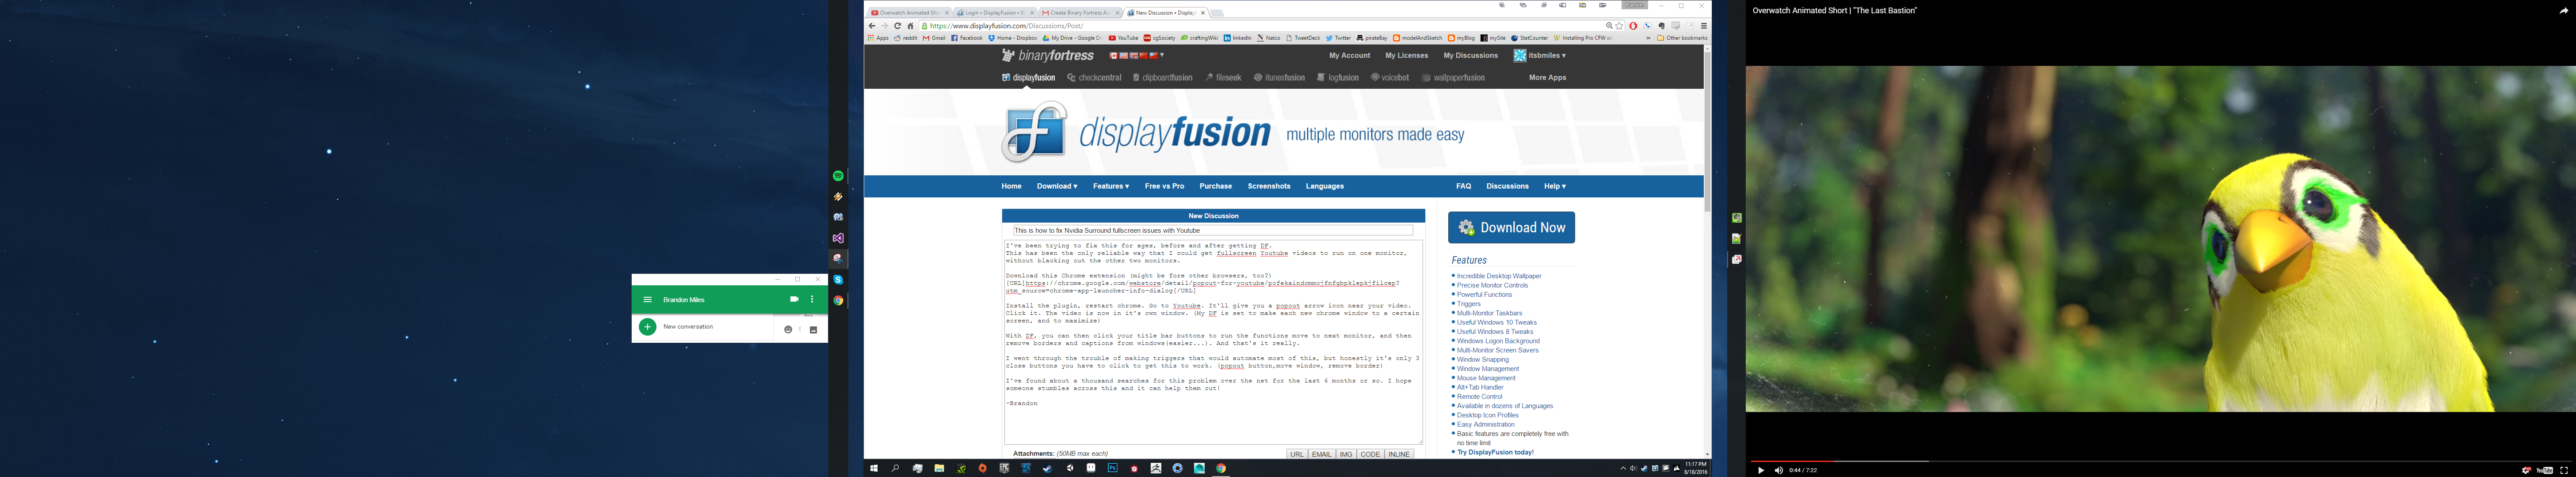Click the New conversation plus button
The width and height of the screenshot is (2576, 477).
[647, 327]
